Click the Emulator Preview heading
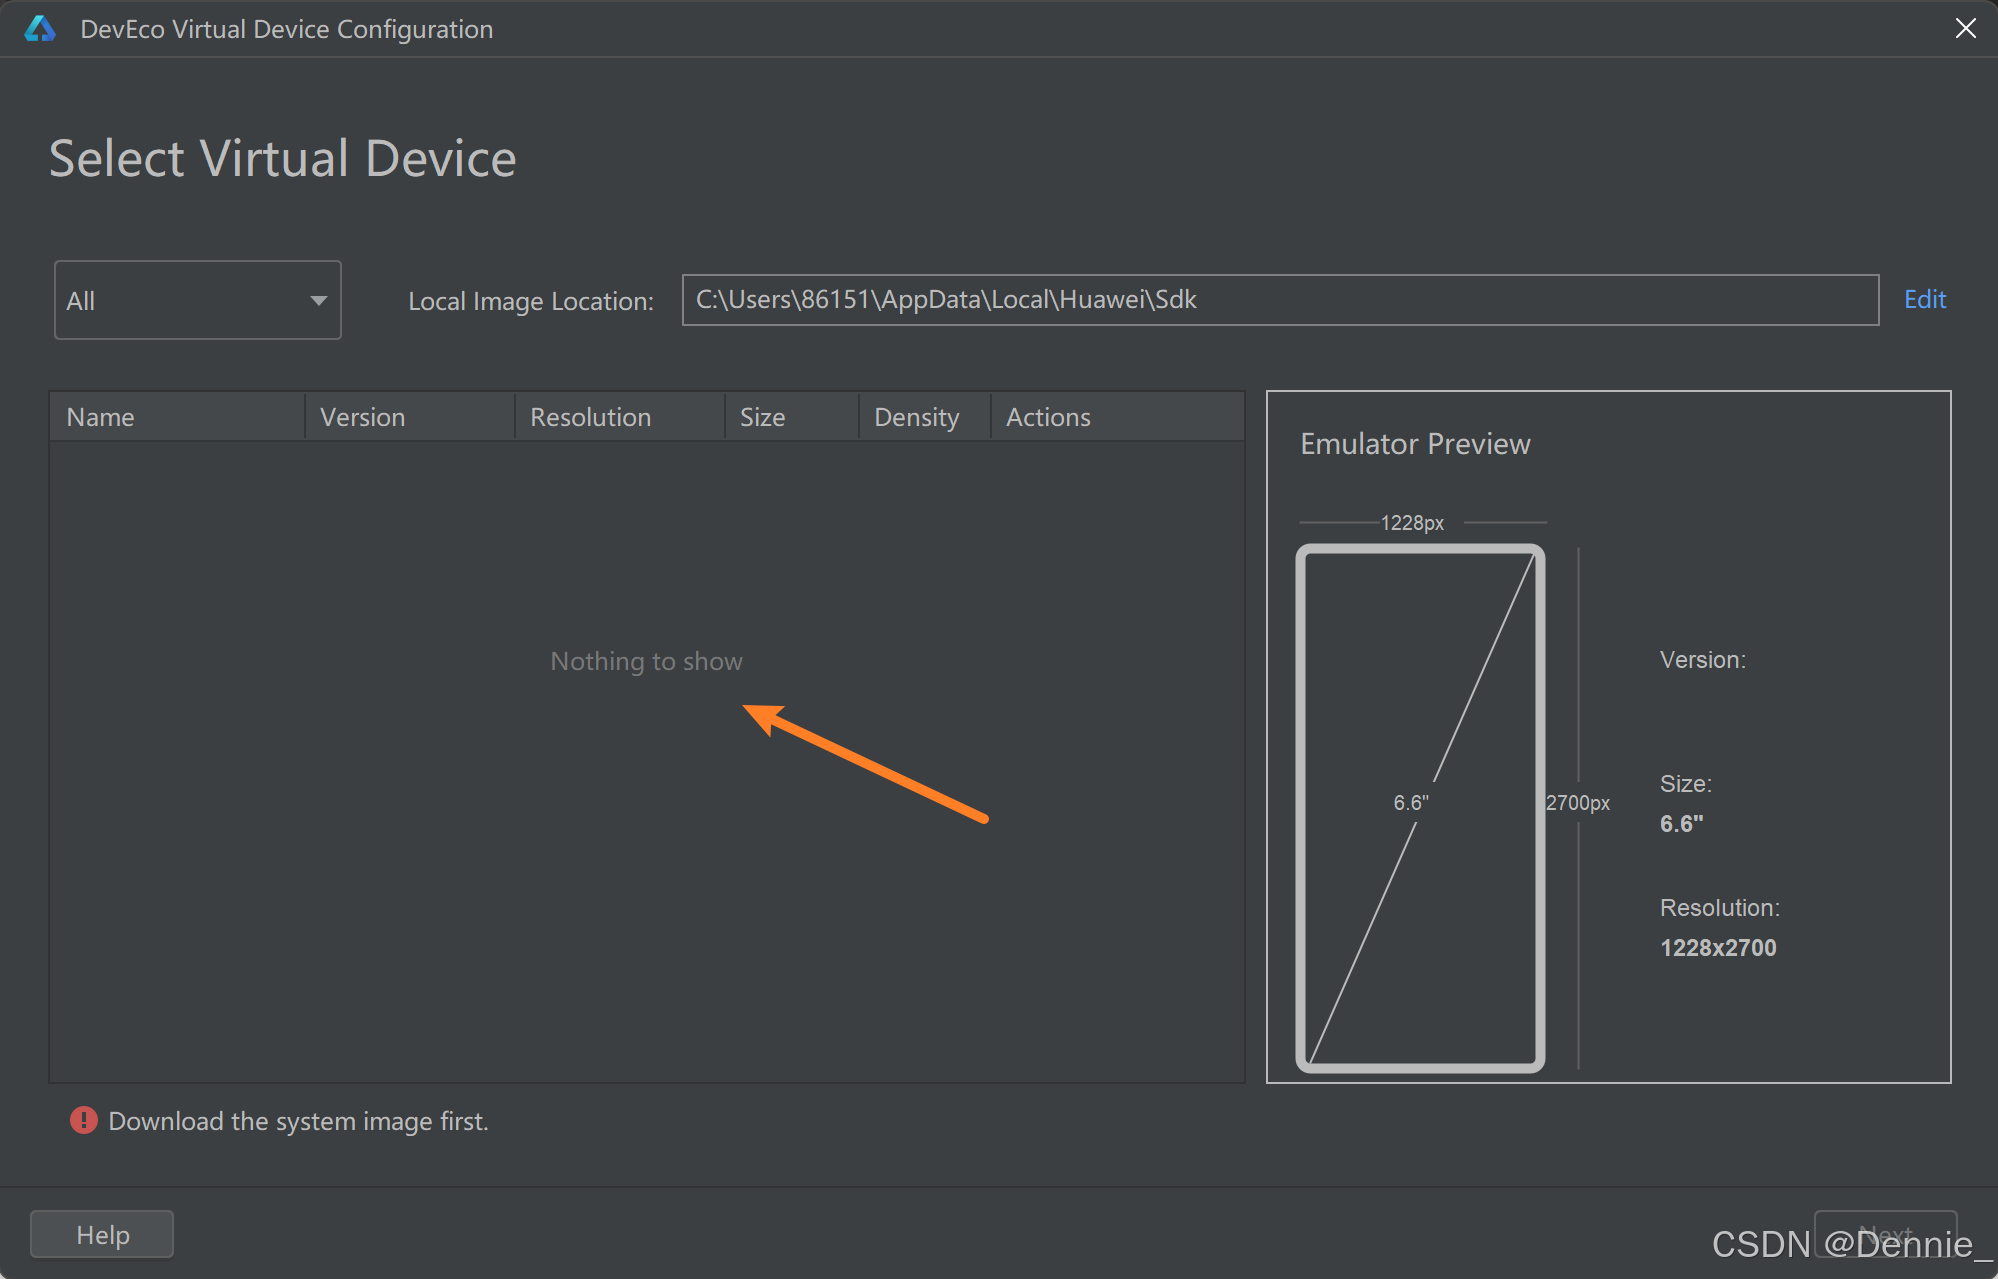The image size is (1998, 1279). (x=1415, y=444)
